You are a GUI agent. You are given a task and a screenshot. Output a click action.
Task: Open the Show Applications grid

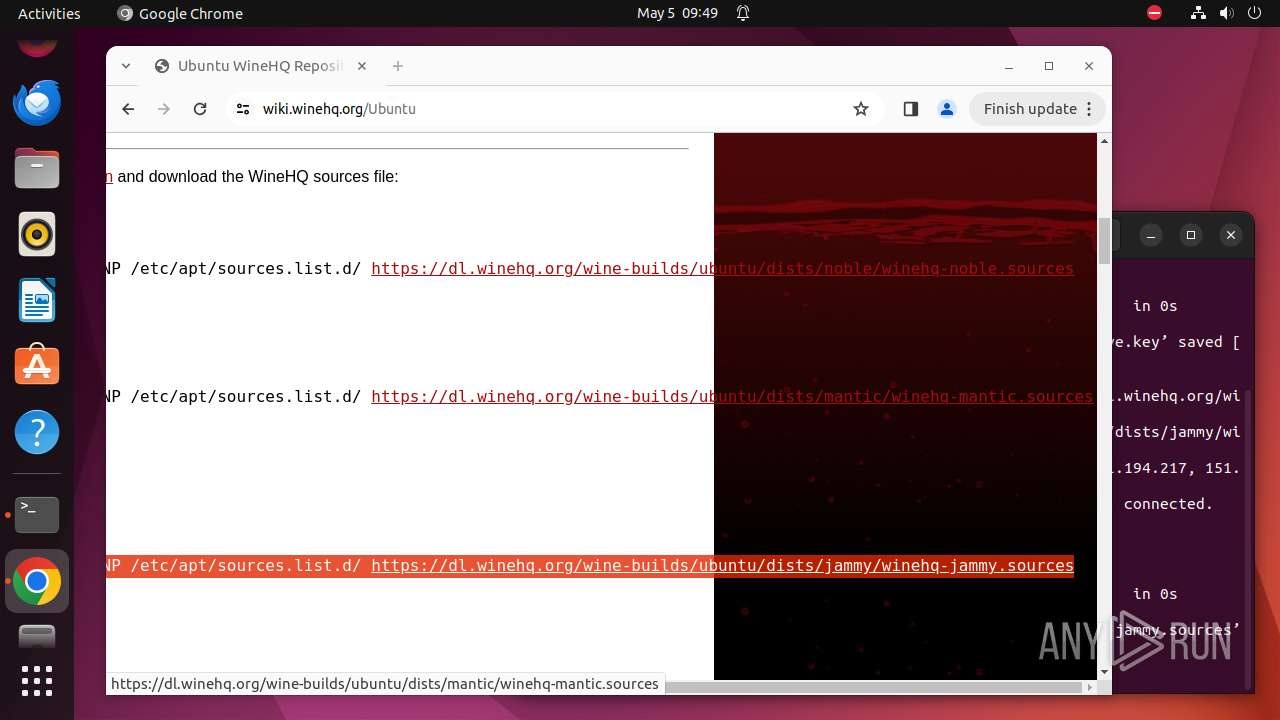coord(37,681)
